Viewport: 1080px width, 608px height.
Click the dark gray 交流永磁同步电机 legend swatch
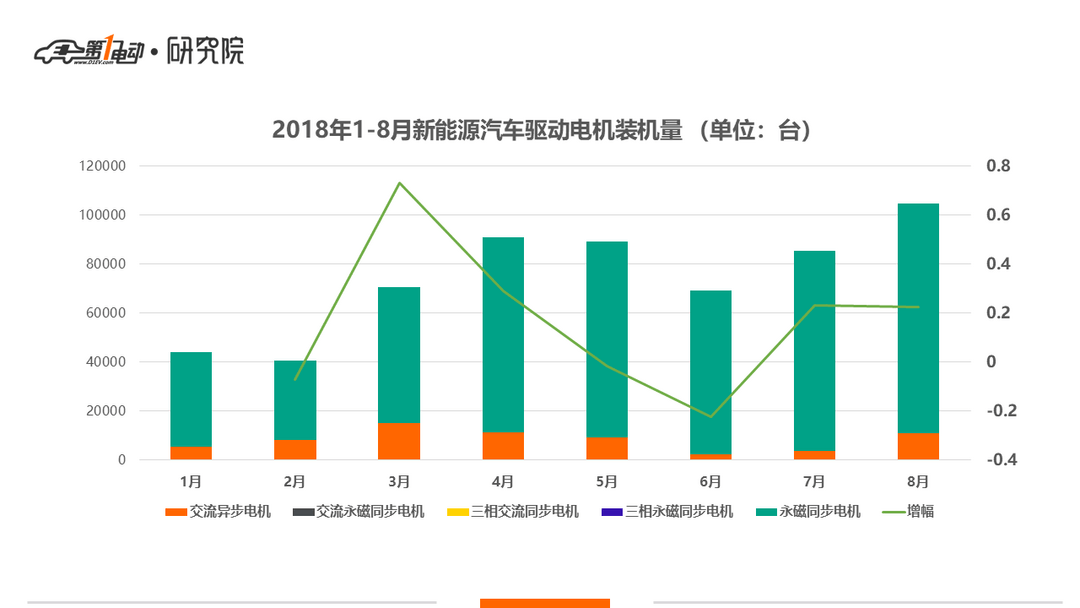coord(303,512)
